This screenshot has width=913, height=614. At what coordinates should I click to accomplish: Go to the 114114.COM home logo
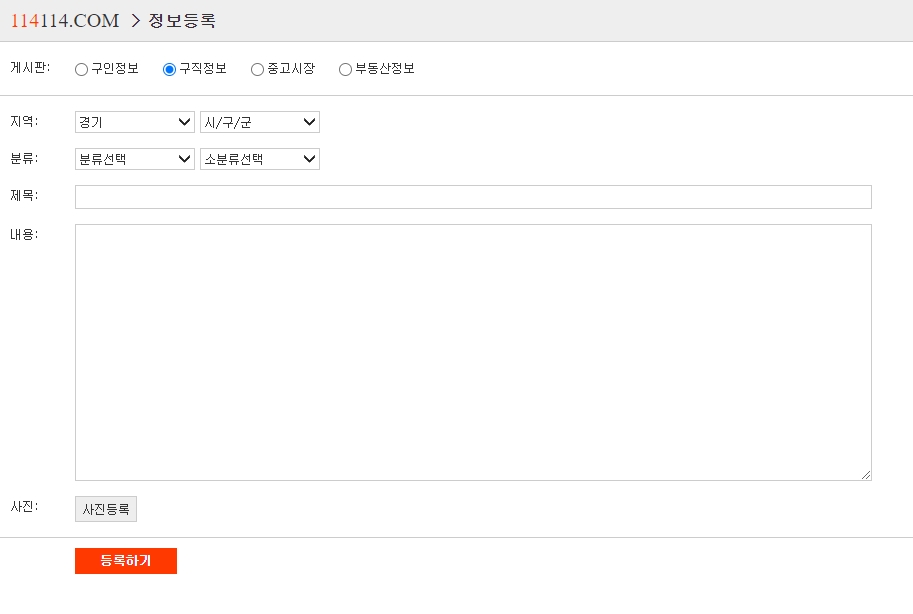(65, 21)
